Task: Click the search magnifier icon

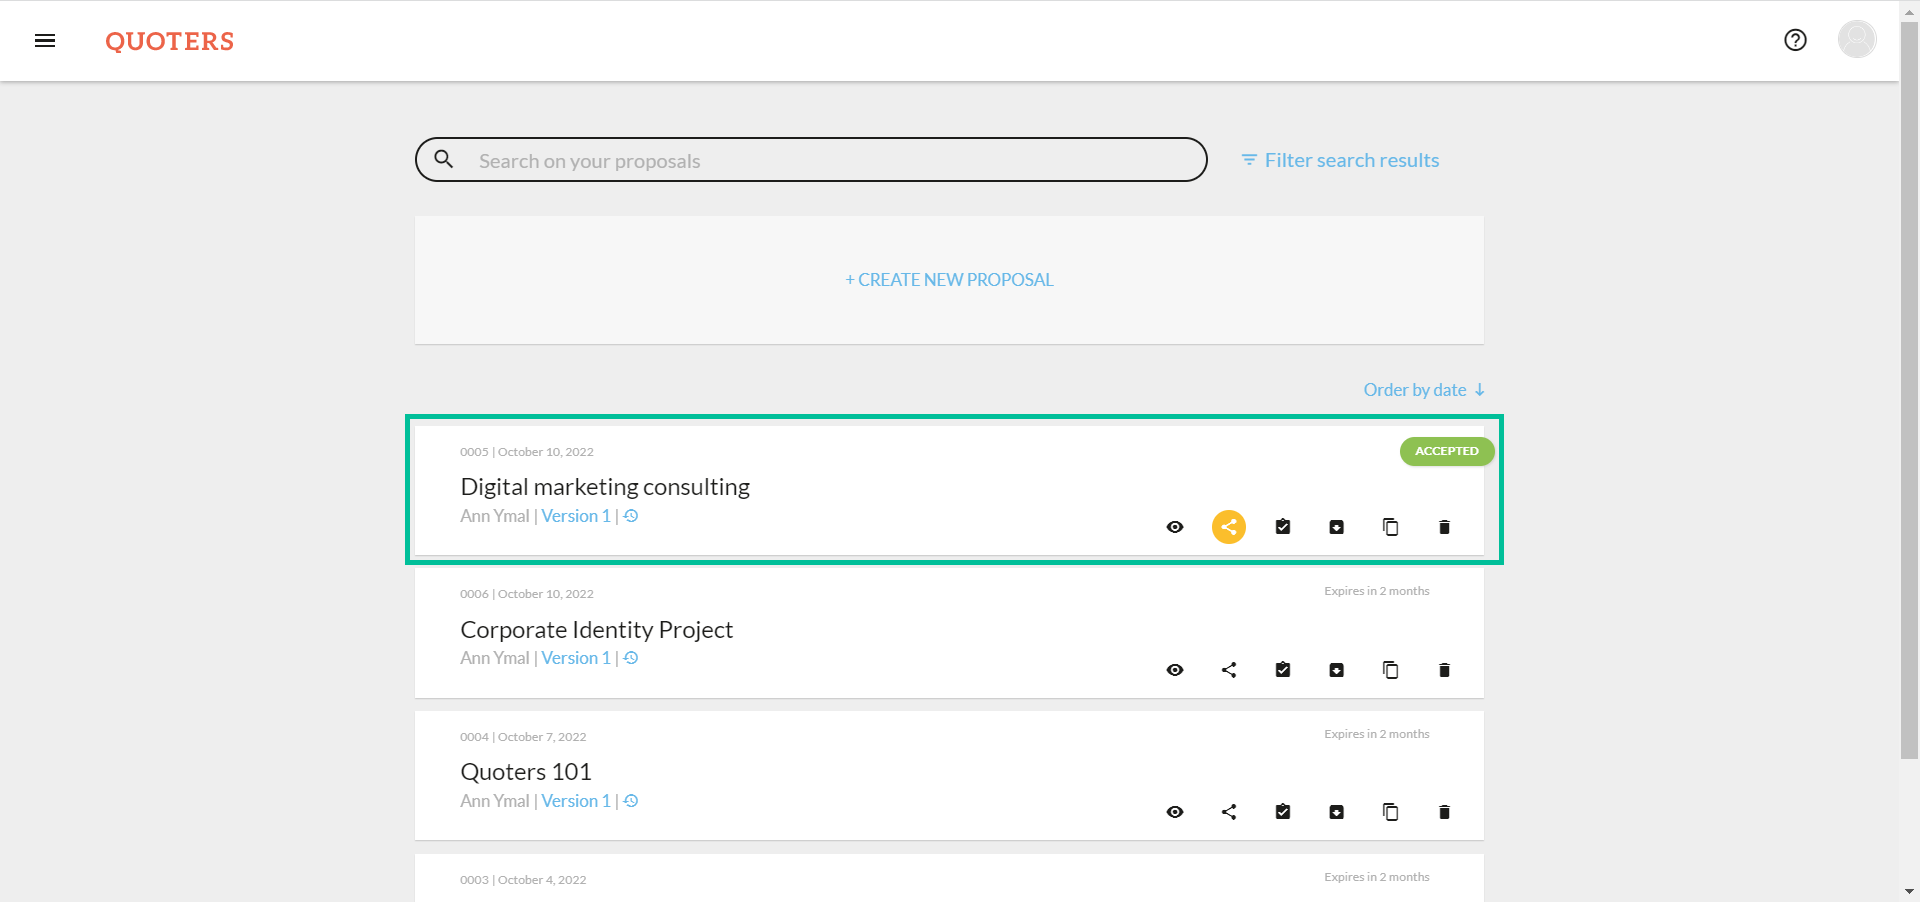Action: tap(444, 159)
